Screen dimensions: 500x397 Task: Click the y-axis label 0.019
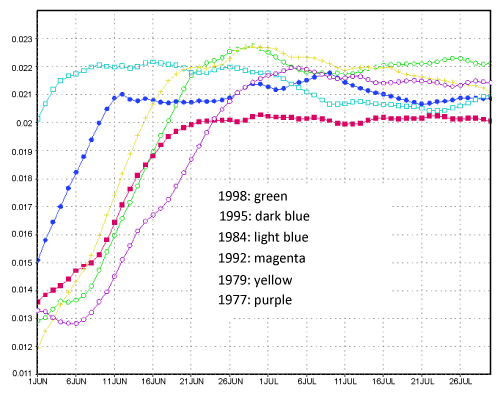pyautogui.click(x=22, y=152)
